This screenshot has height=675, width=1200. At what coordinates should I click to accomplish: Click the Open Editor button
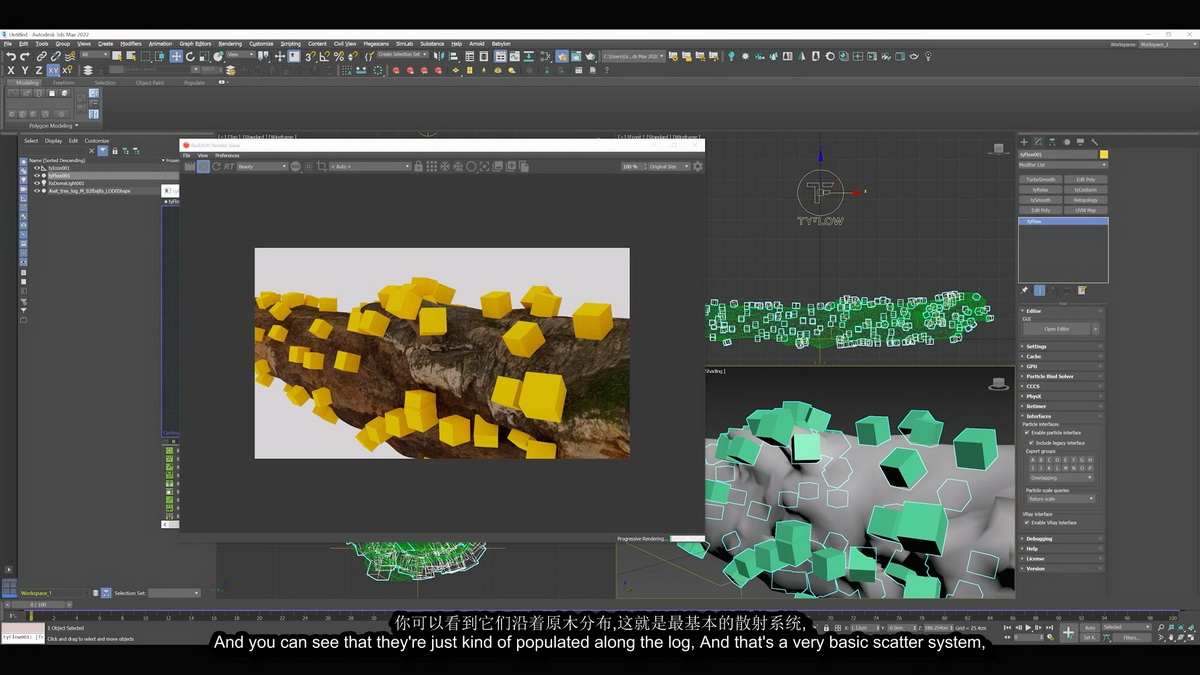(1057, 328)
